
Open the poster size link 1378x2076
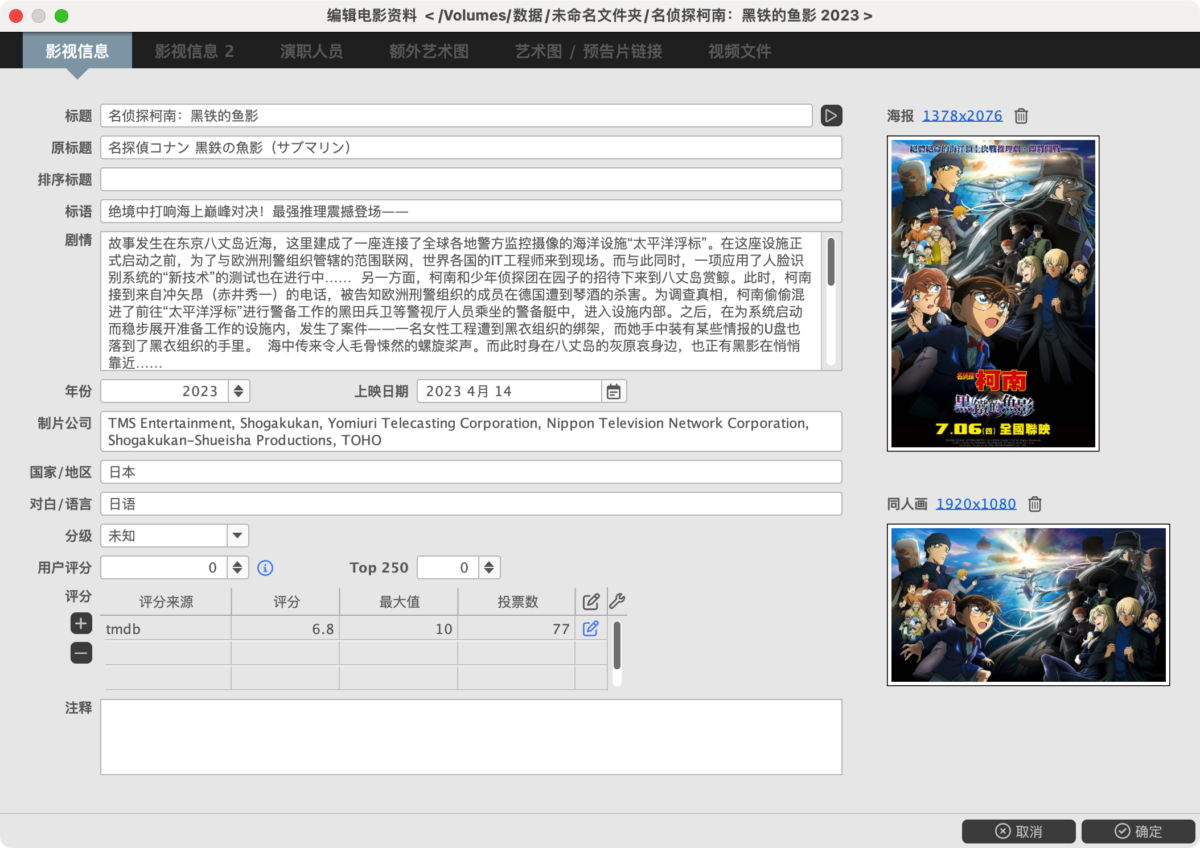[962, 116]
